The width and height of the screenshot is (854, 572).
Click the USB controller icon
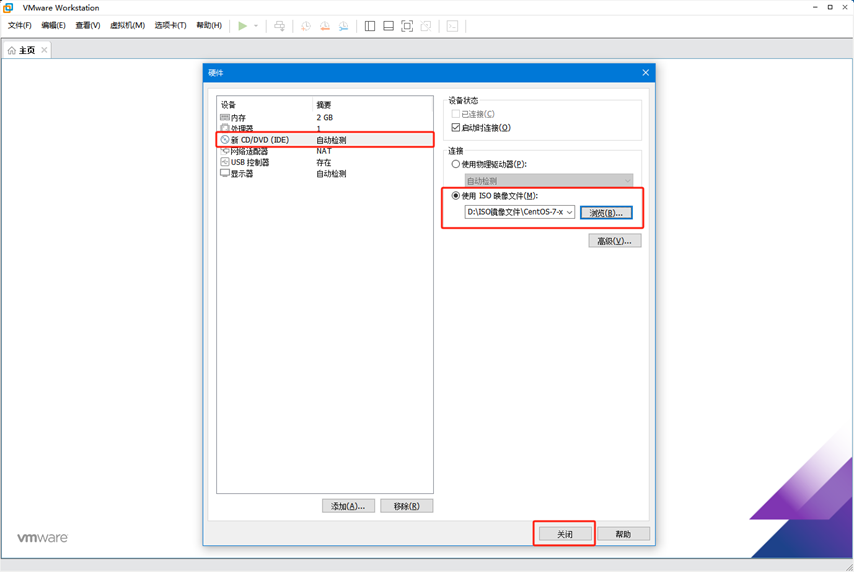click(x=225, y=162)
